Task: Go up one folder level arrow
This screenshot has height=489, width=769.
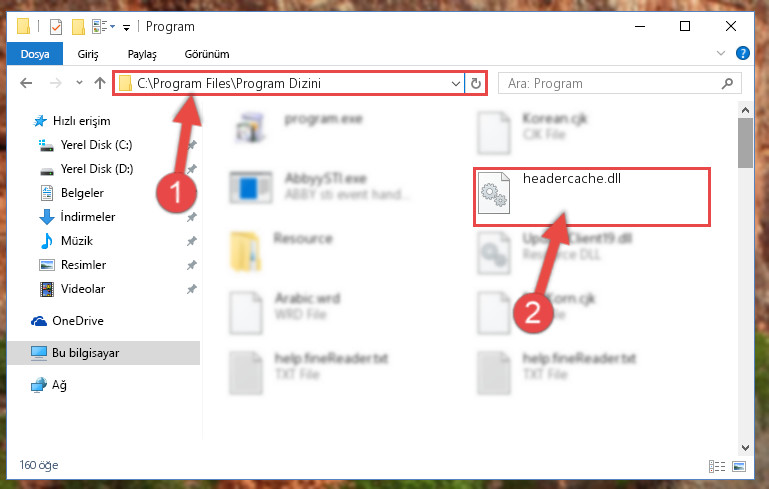Action: pos(100,83)
